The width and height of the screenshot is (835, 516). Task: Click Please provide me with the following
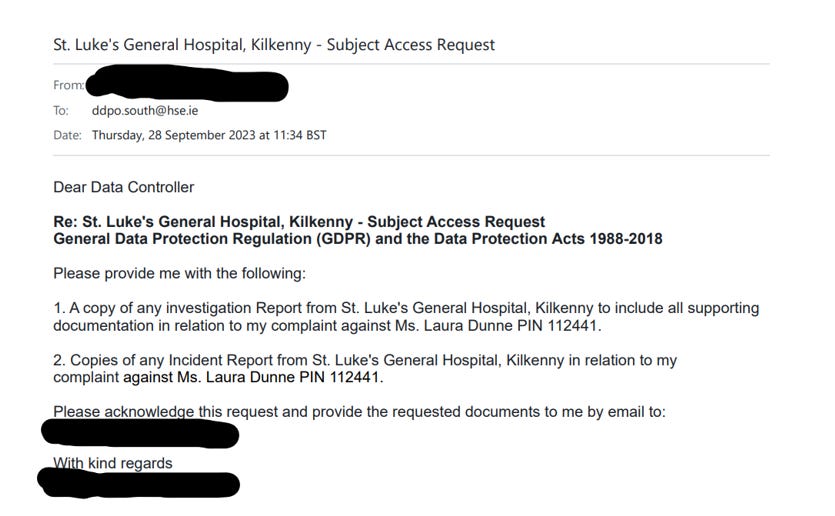click(179, 273)
